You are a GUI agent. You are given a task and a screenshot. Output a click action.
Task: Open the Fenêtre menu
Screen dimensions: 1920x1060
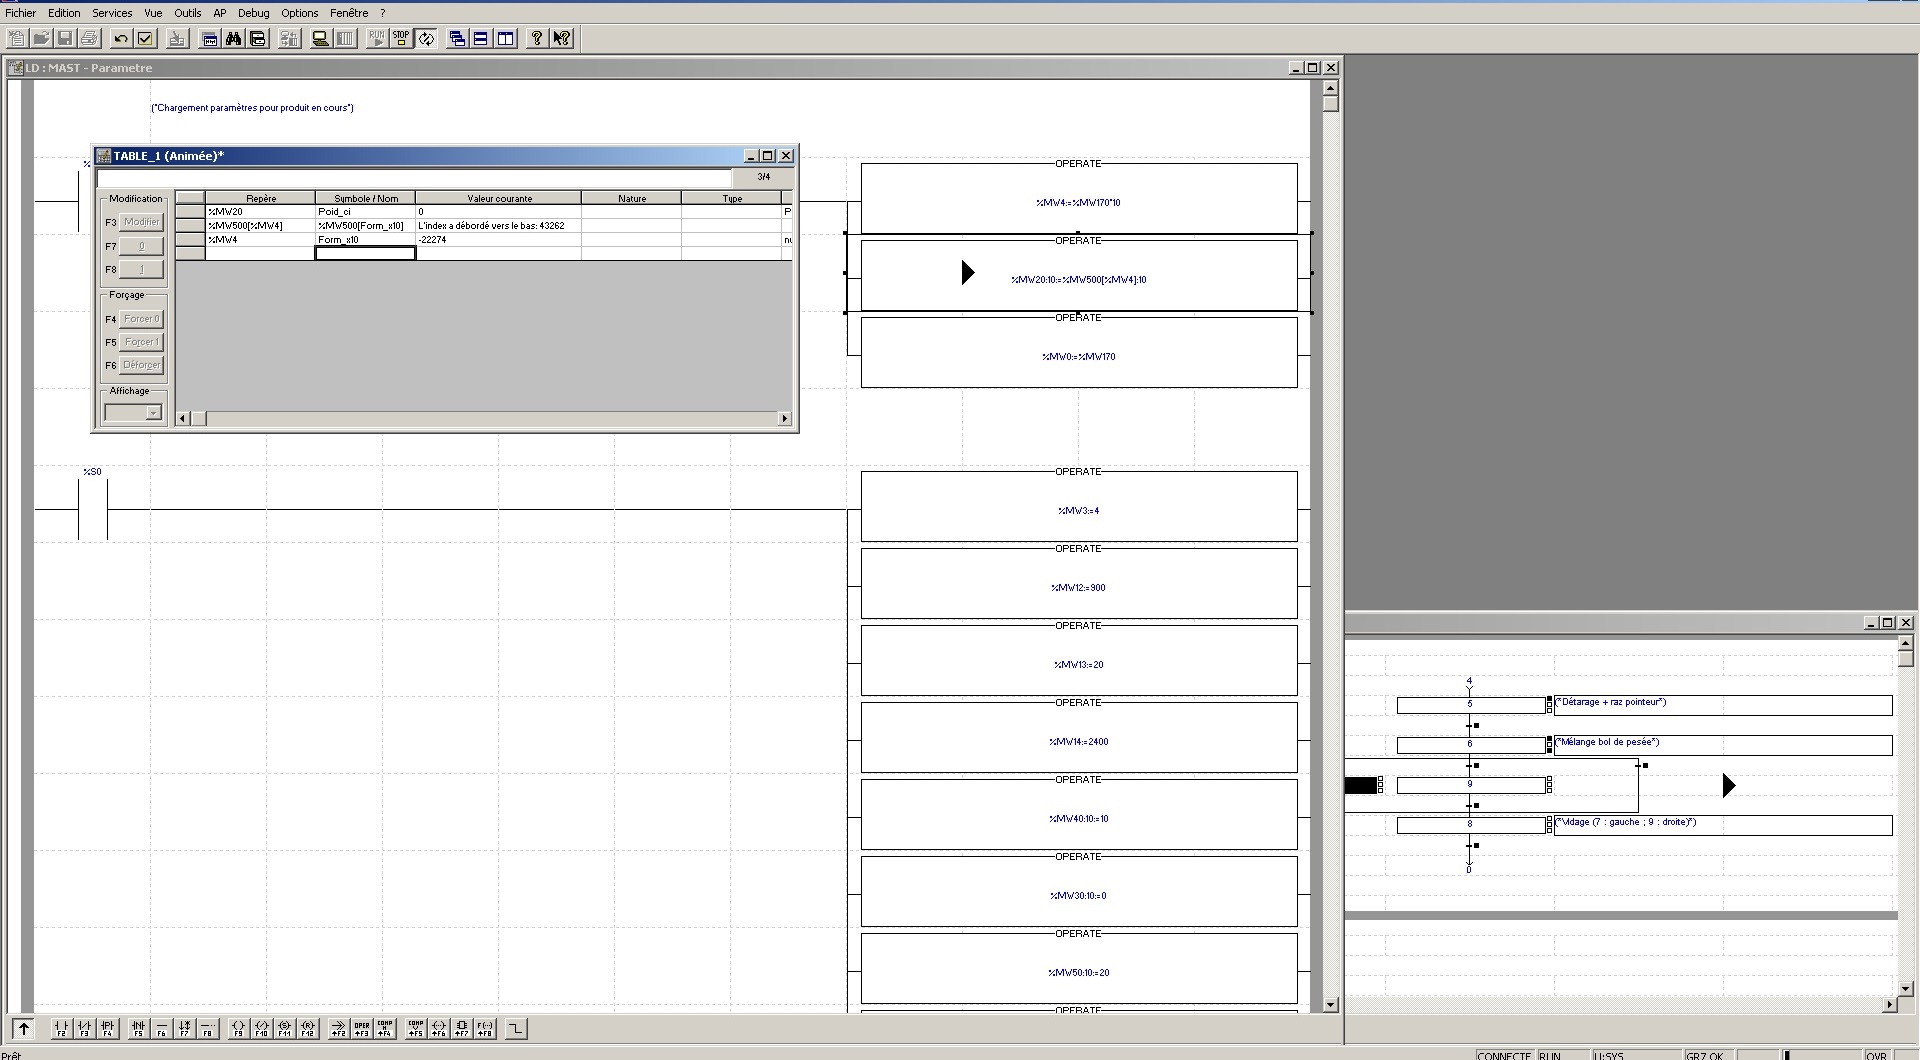coord(349,13)
